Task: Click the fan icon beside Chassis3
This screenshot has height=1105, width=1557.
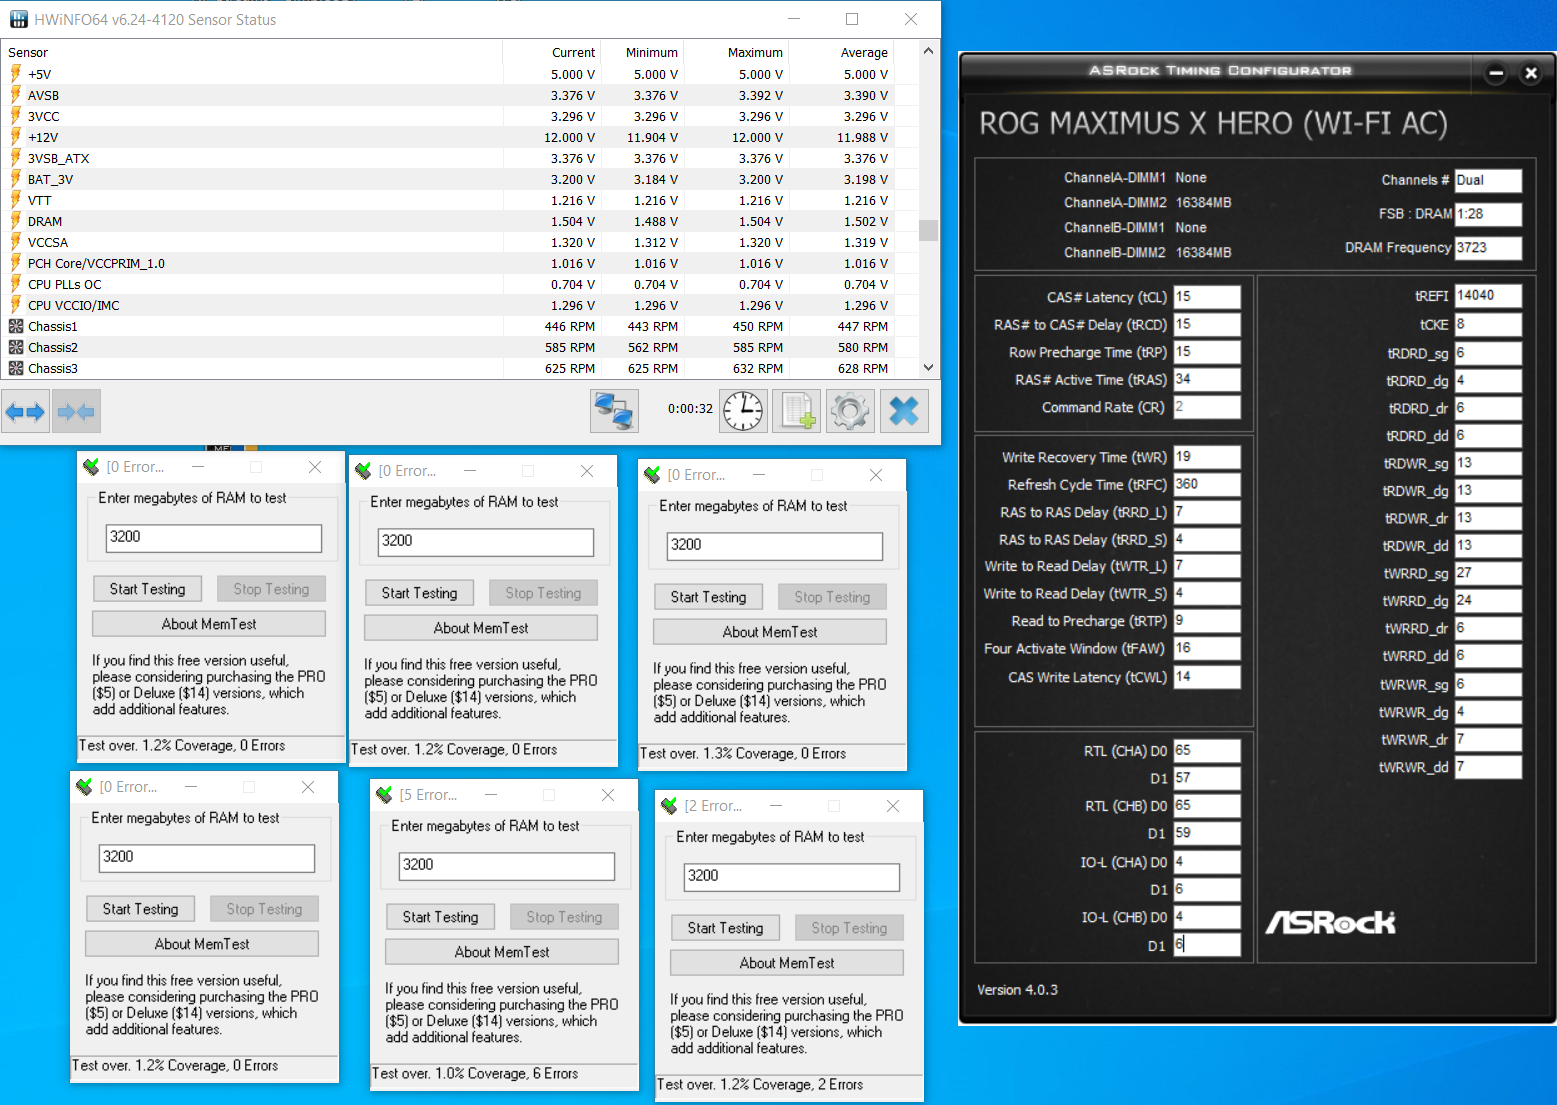Action: tap(16, 368)
